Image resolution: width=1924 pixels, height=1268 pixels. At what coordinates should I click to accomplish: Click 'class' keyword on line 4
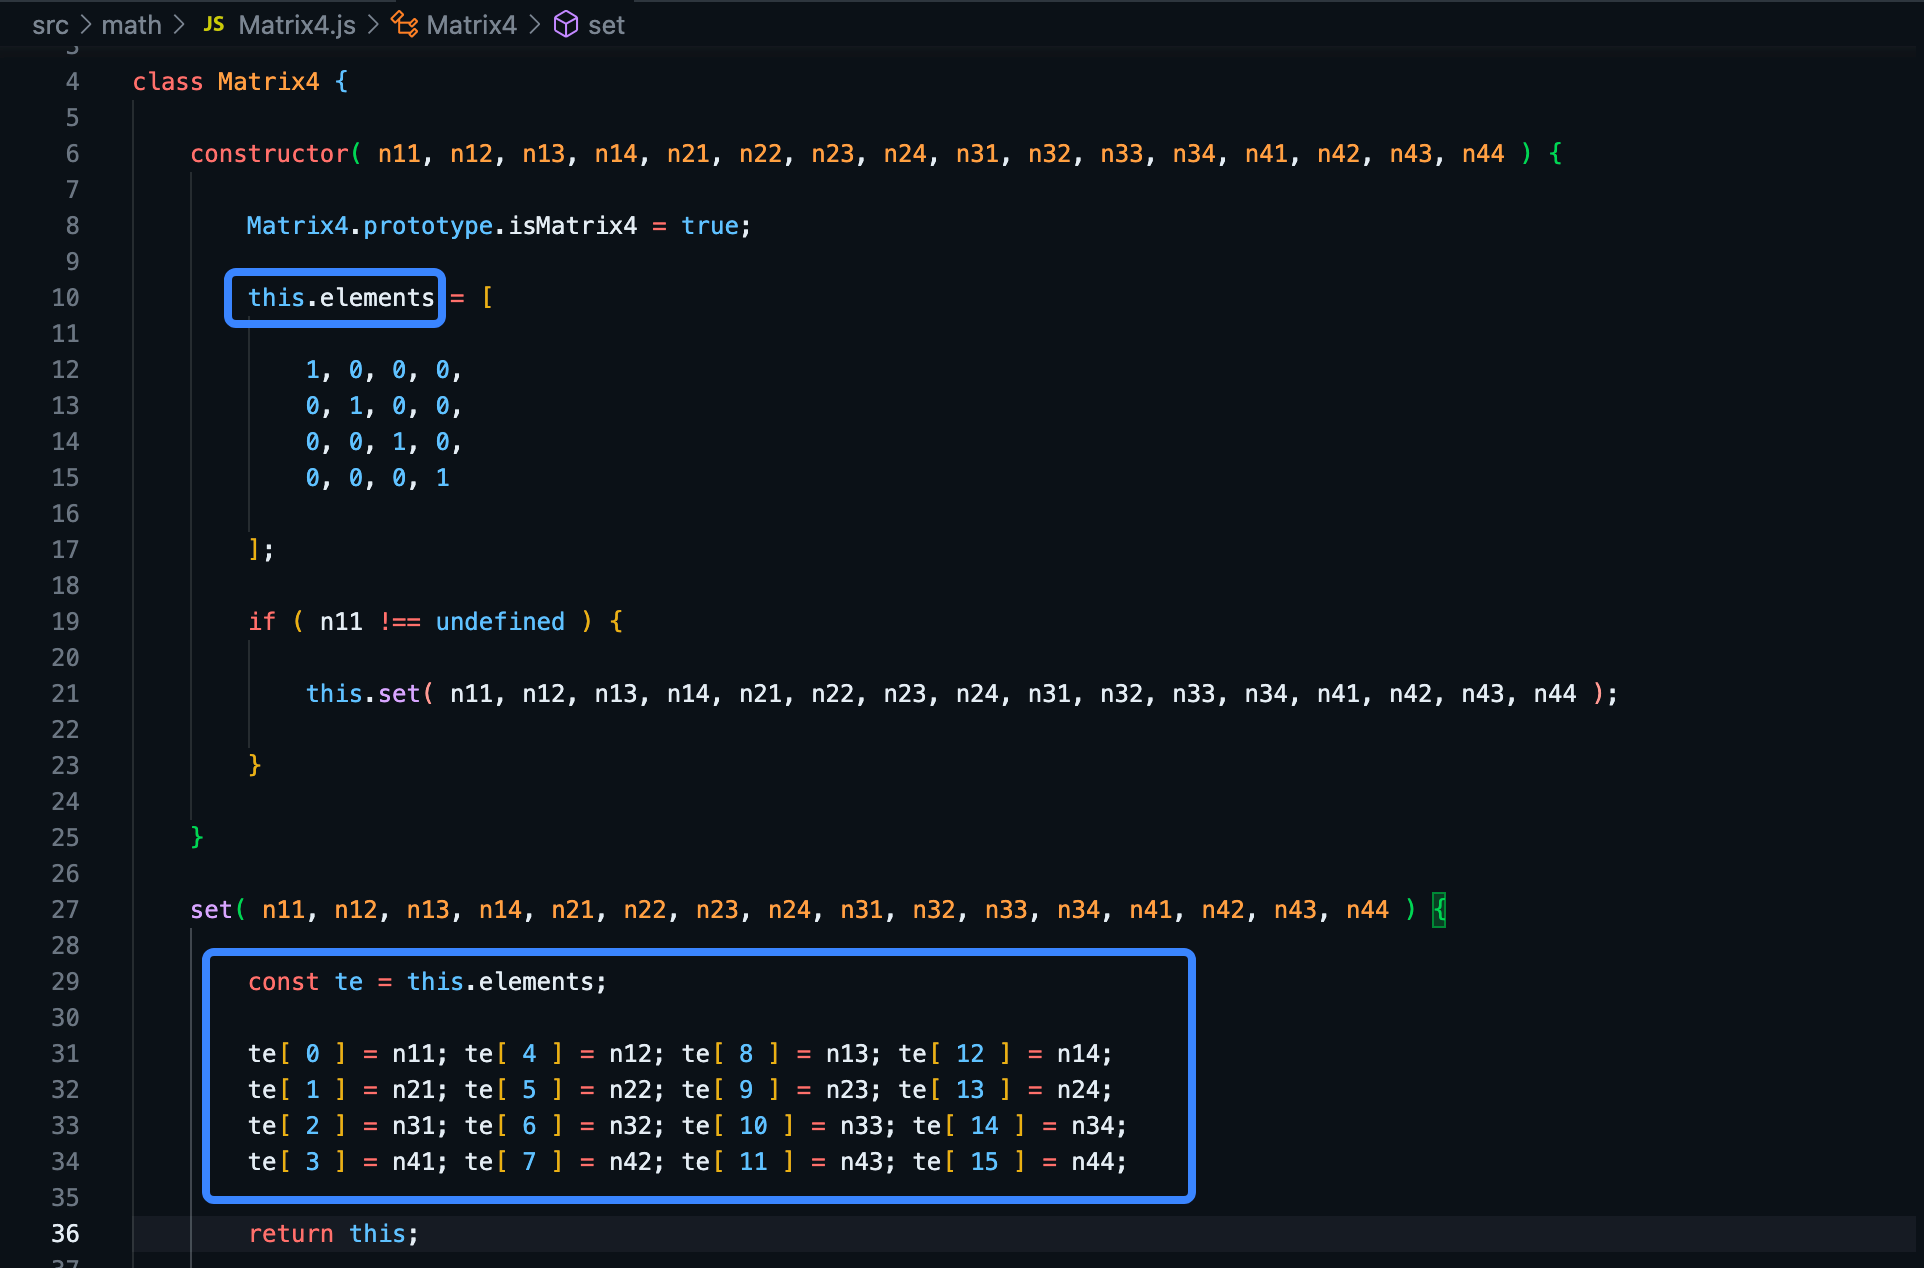[168, 82]
